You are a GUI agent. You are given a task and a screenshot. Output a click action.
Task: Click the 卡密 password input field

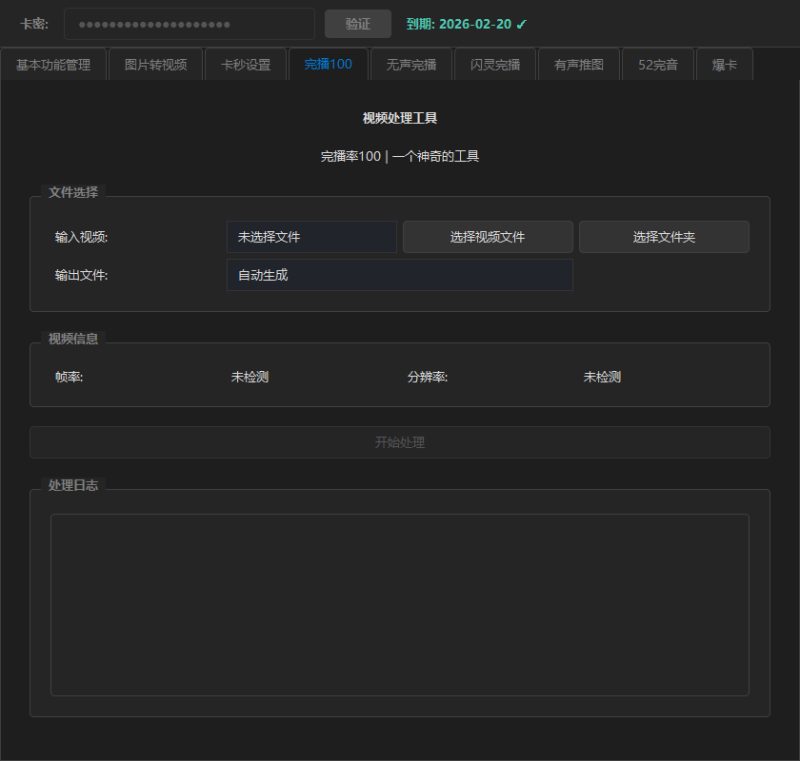[x=189, y=24]
